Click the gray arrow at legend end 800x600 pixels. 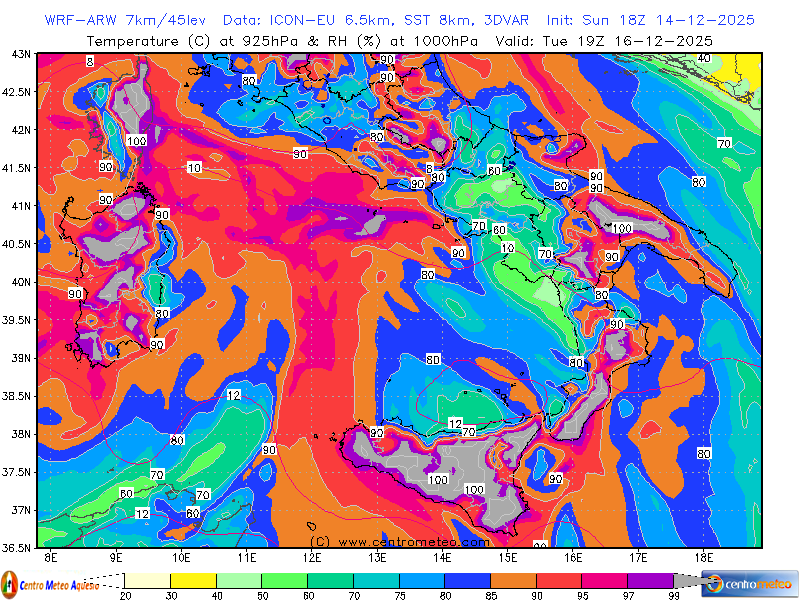pos(690,580)
